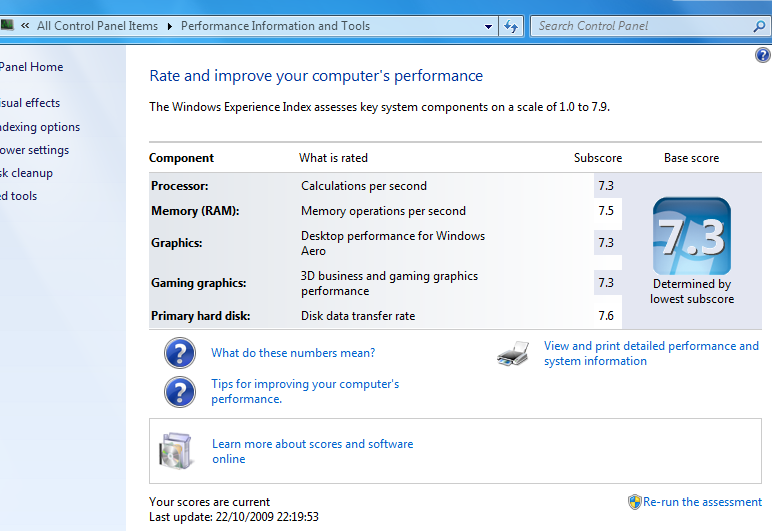Click question icon beside Tips for improving
Viewport: 772px width, 531px height.
tap(180, 392)
